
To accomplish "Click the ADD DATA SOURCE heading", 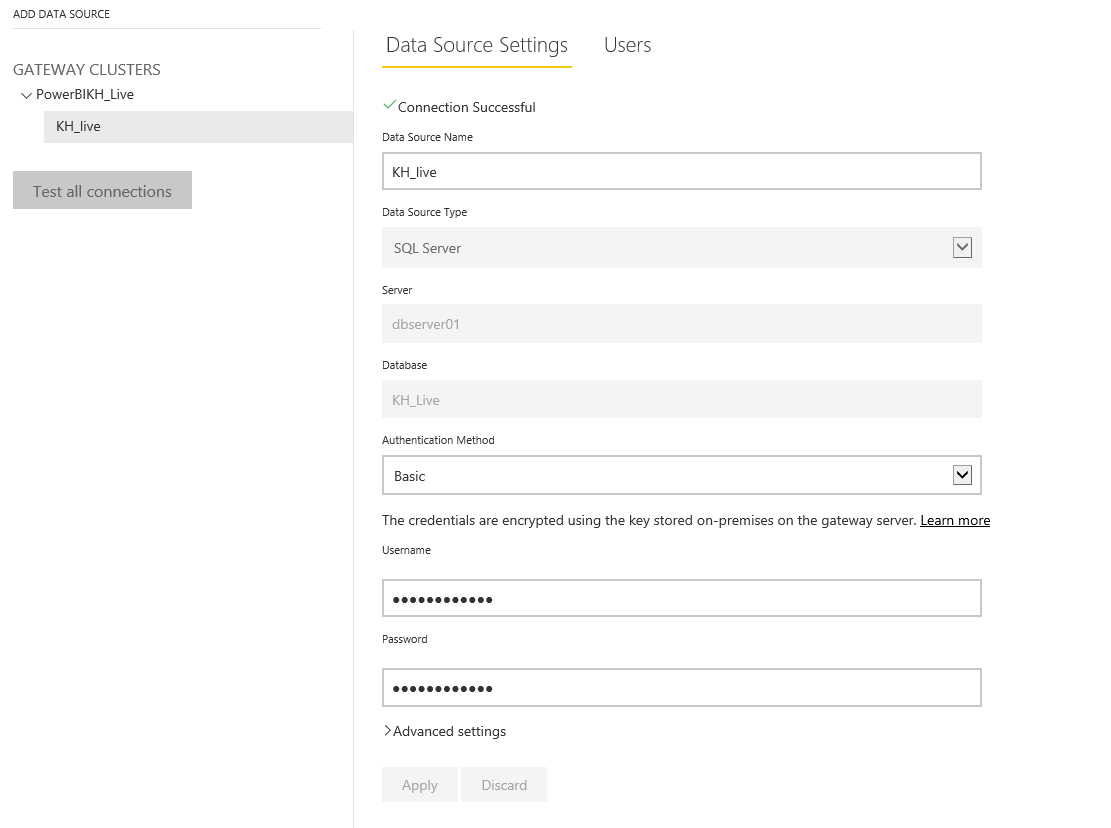I will pos(62,14).
